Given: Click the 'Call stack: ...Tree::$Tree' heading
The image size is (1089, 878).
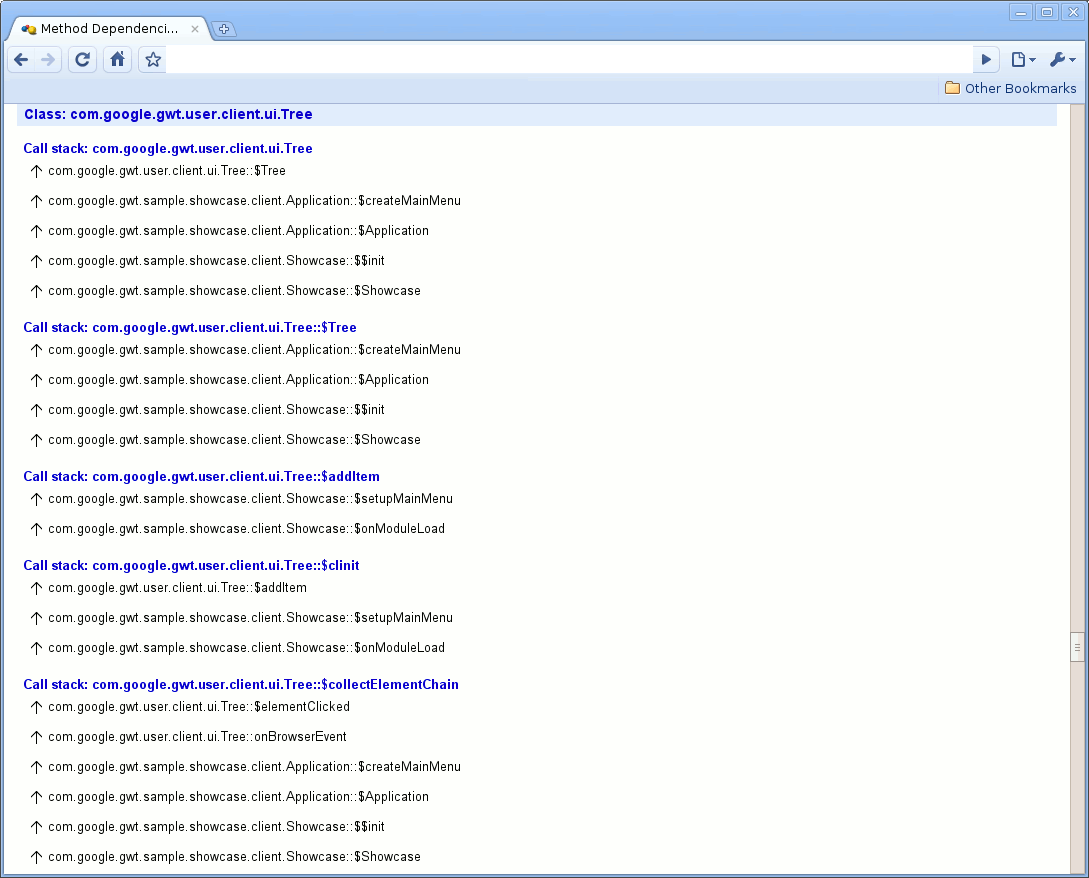Looking at the screenshot, I should pyautogui.click(x=190, y=327).
